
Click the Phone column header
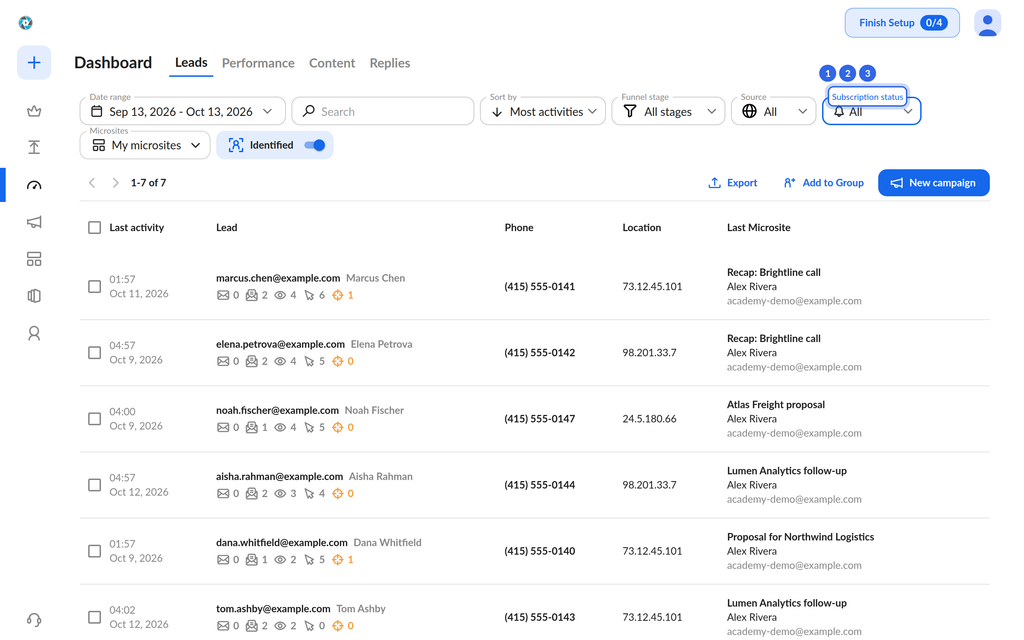click(x=519, y=227)
